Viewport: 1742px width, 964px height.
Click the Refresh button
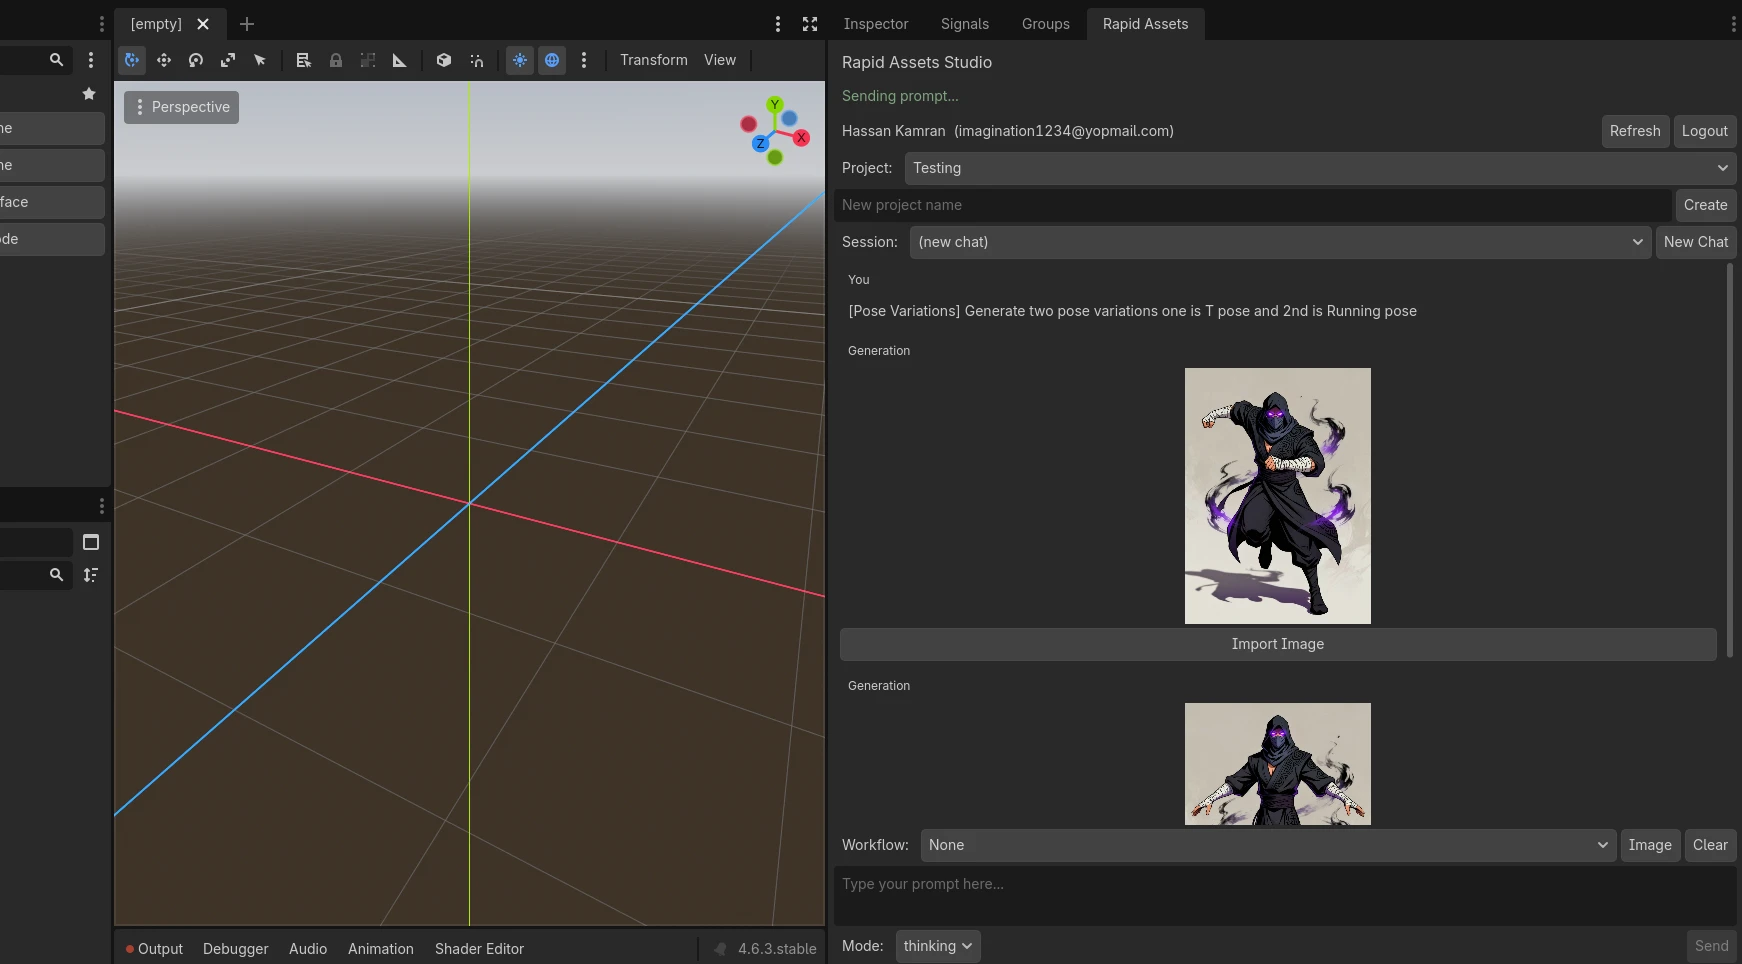tap(1635, 131)
